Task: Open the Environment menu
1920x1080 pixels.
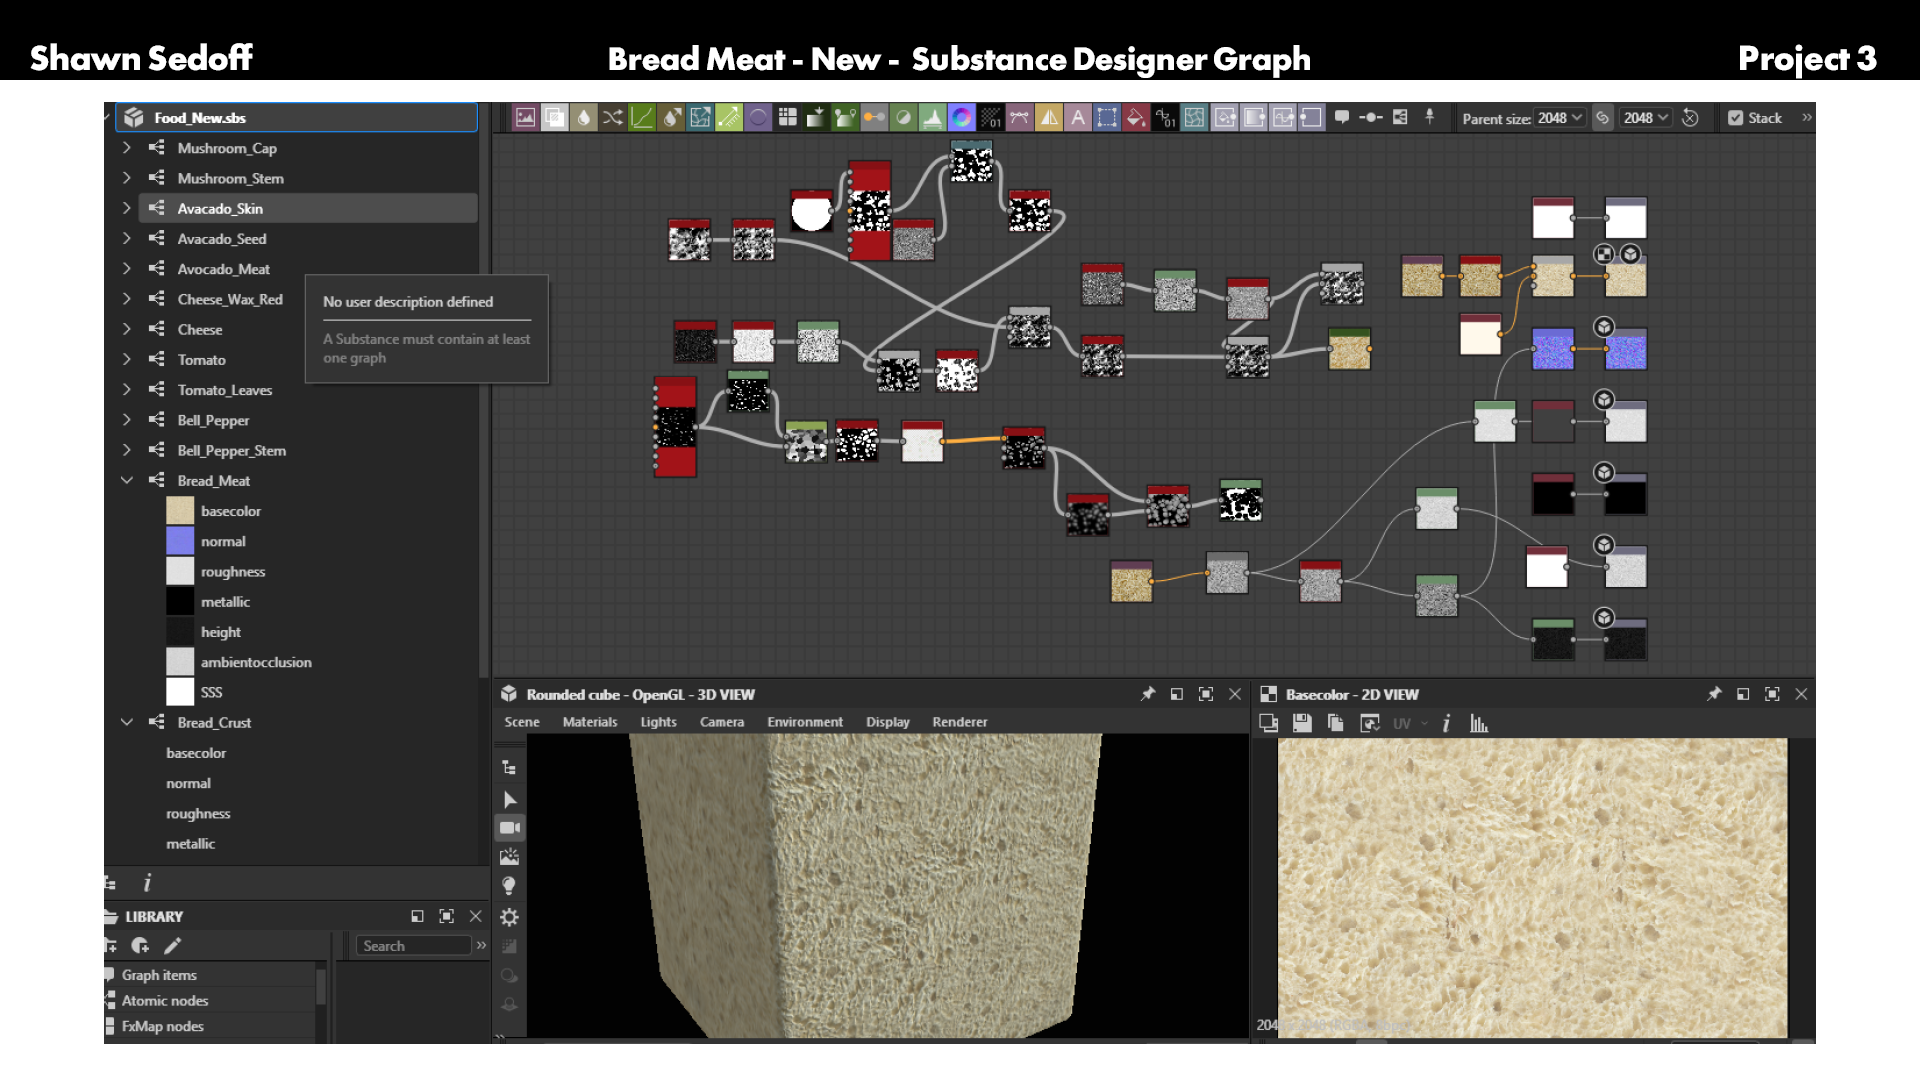Action: 805,722
